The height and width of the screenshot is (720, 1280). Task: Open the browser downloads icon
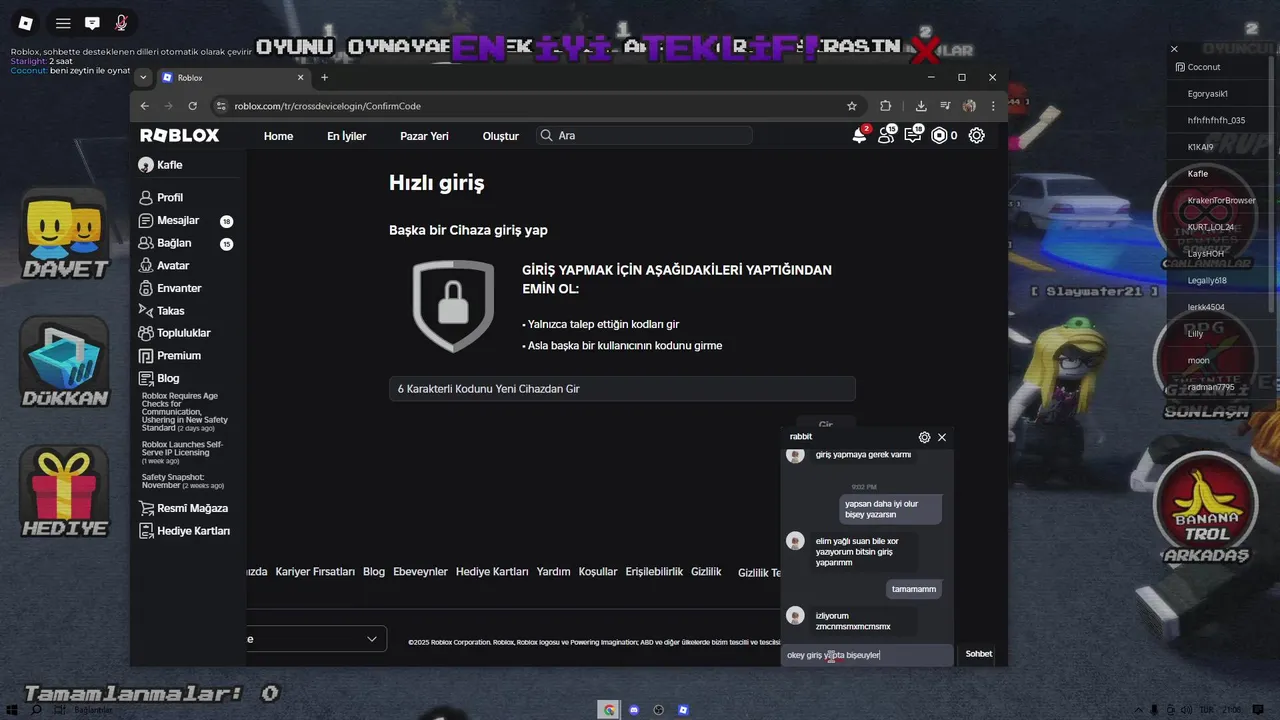[x=921, y=106]
